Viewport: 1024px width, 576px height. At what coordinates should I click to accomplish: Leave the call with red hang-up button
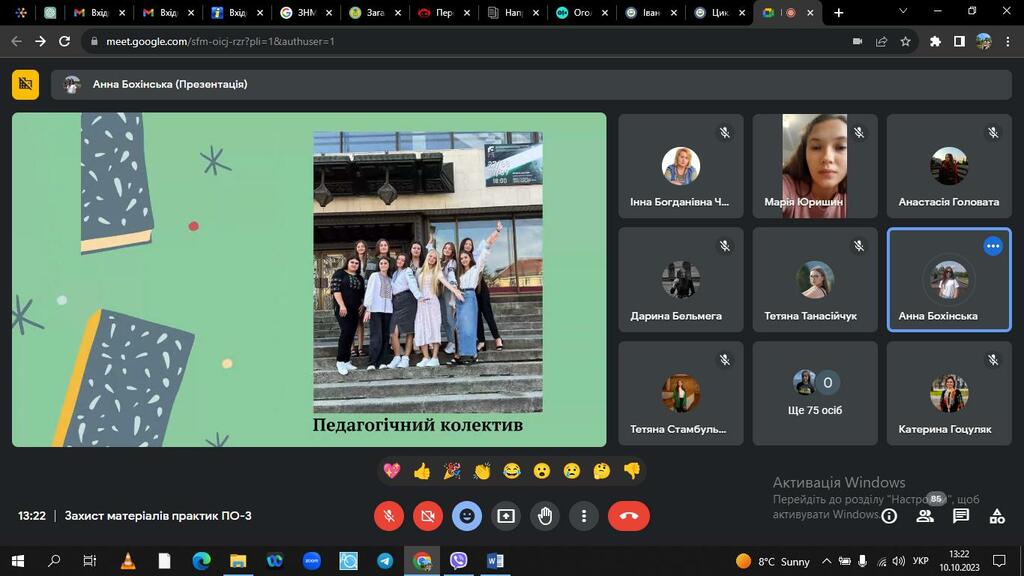(628, 516)
